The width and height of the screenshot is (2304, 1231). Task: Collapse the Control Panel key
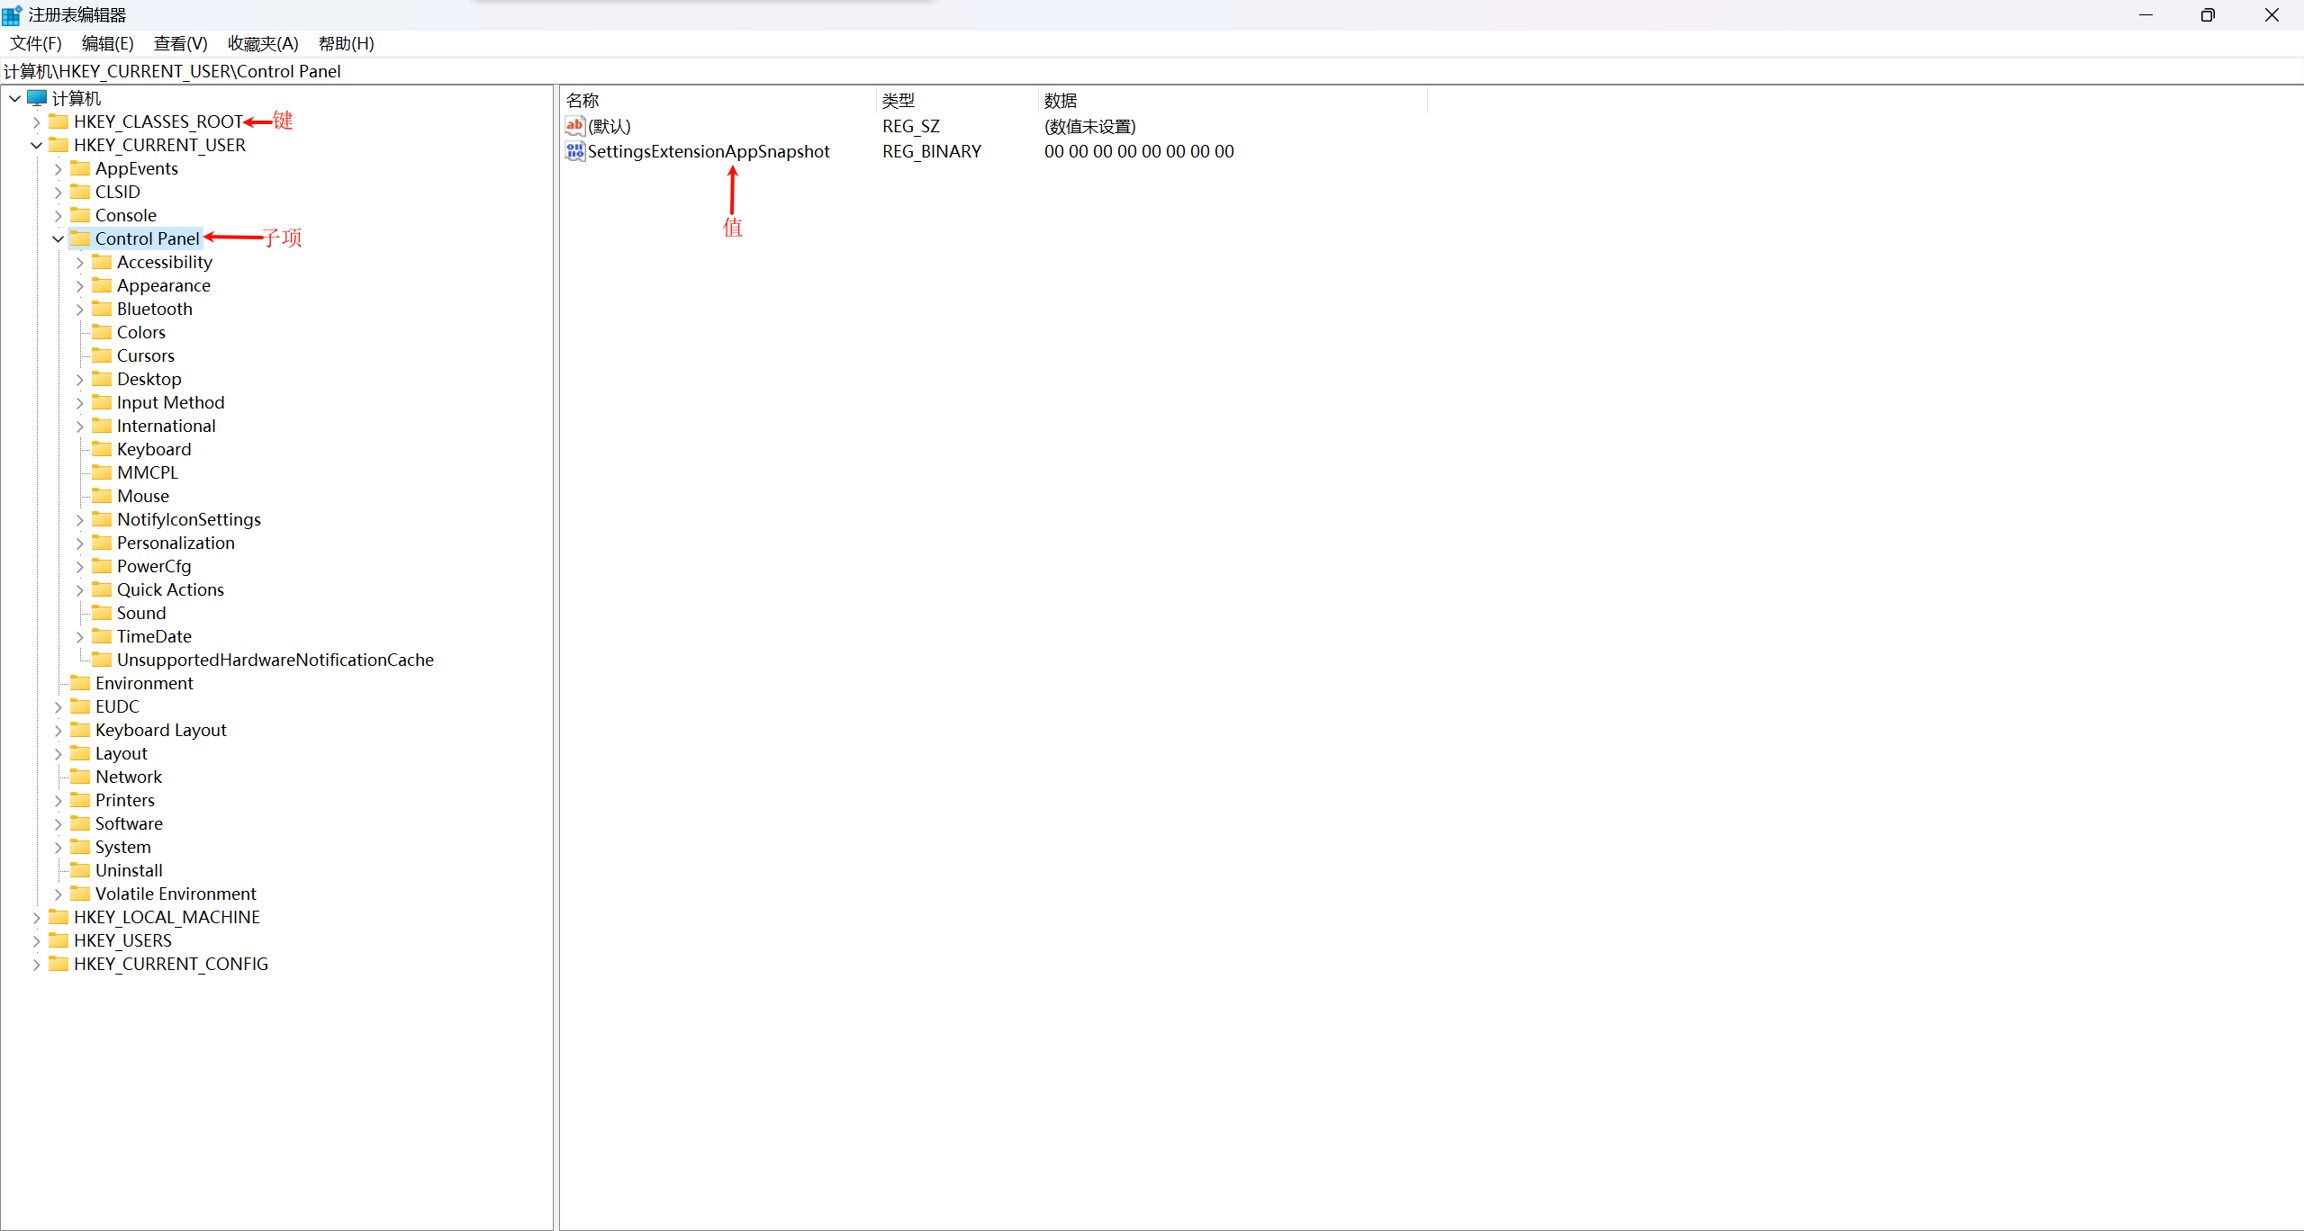[x=58, y=239]
